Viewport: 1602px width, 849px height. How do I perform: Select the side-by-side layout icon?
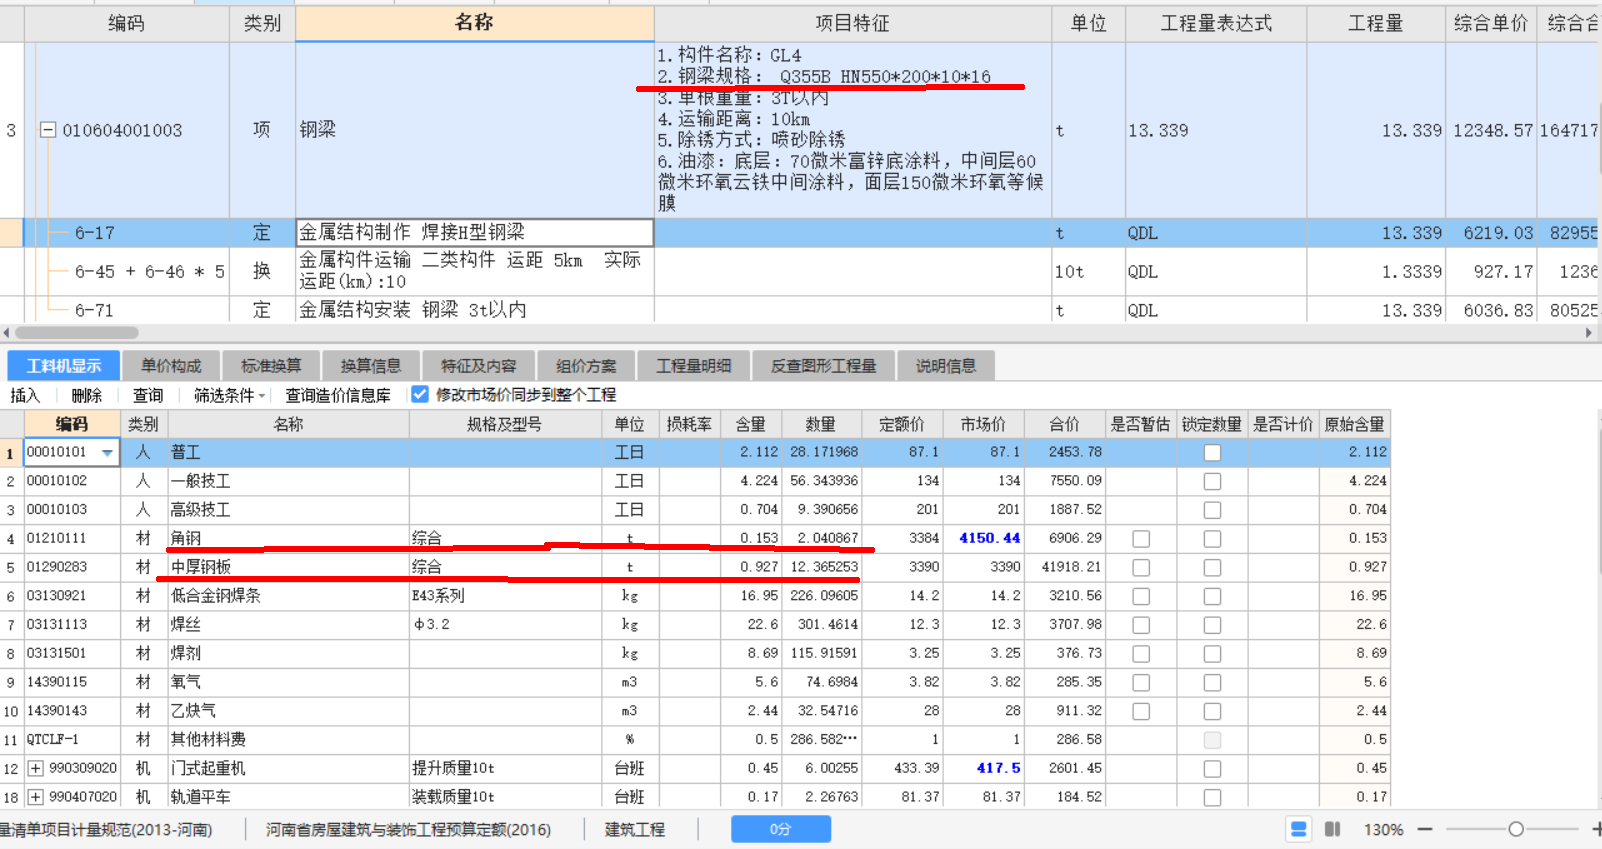(x=1332, y=829)
